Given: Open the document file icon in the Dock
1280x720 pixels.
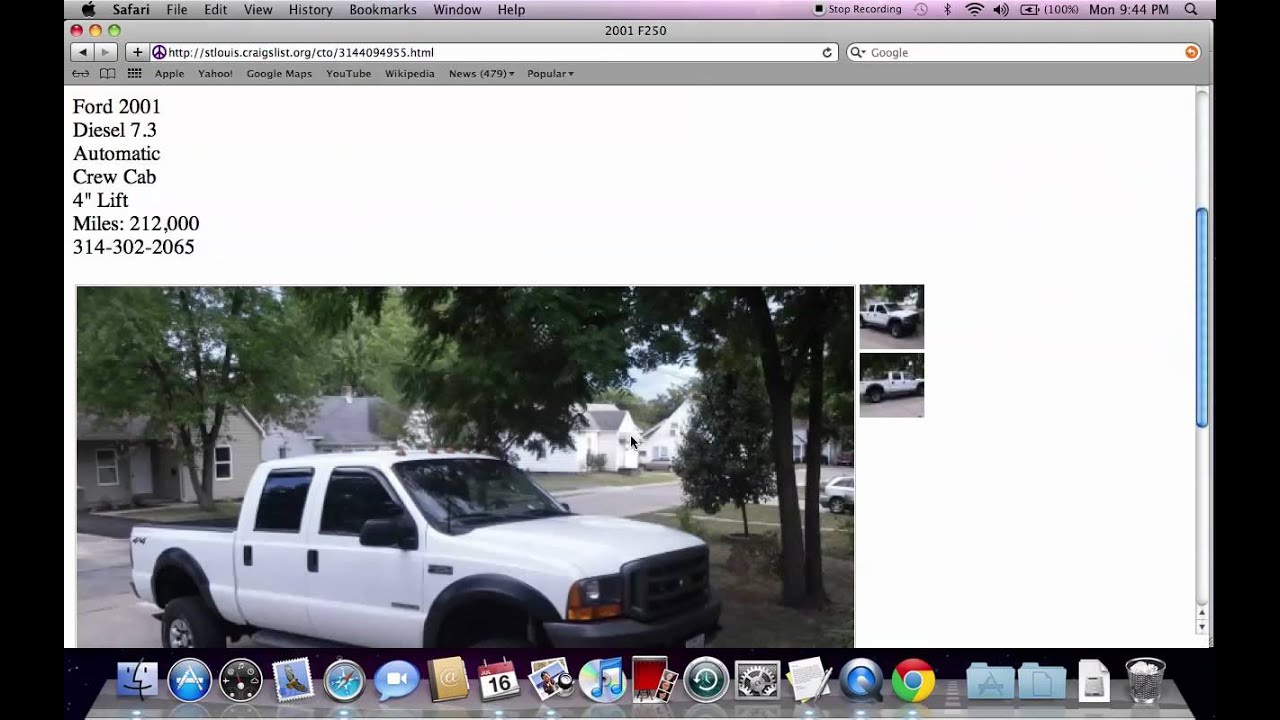Looking at the screenshot, I should coord(1094,681).
